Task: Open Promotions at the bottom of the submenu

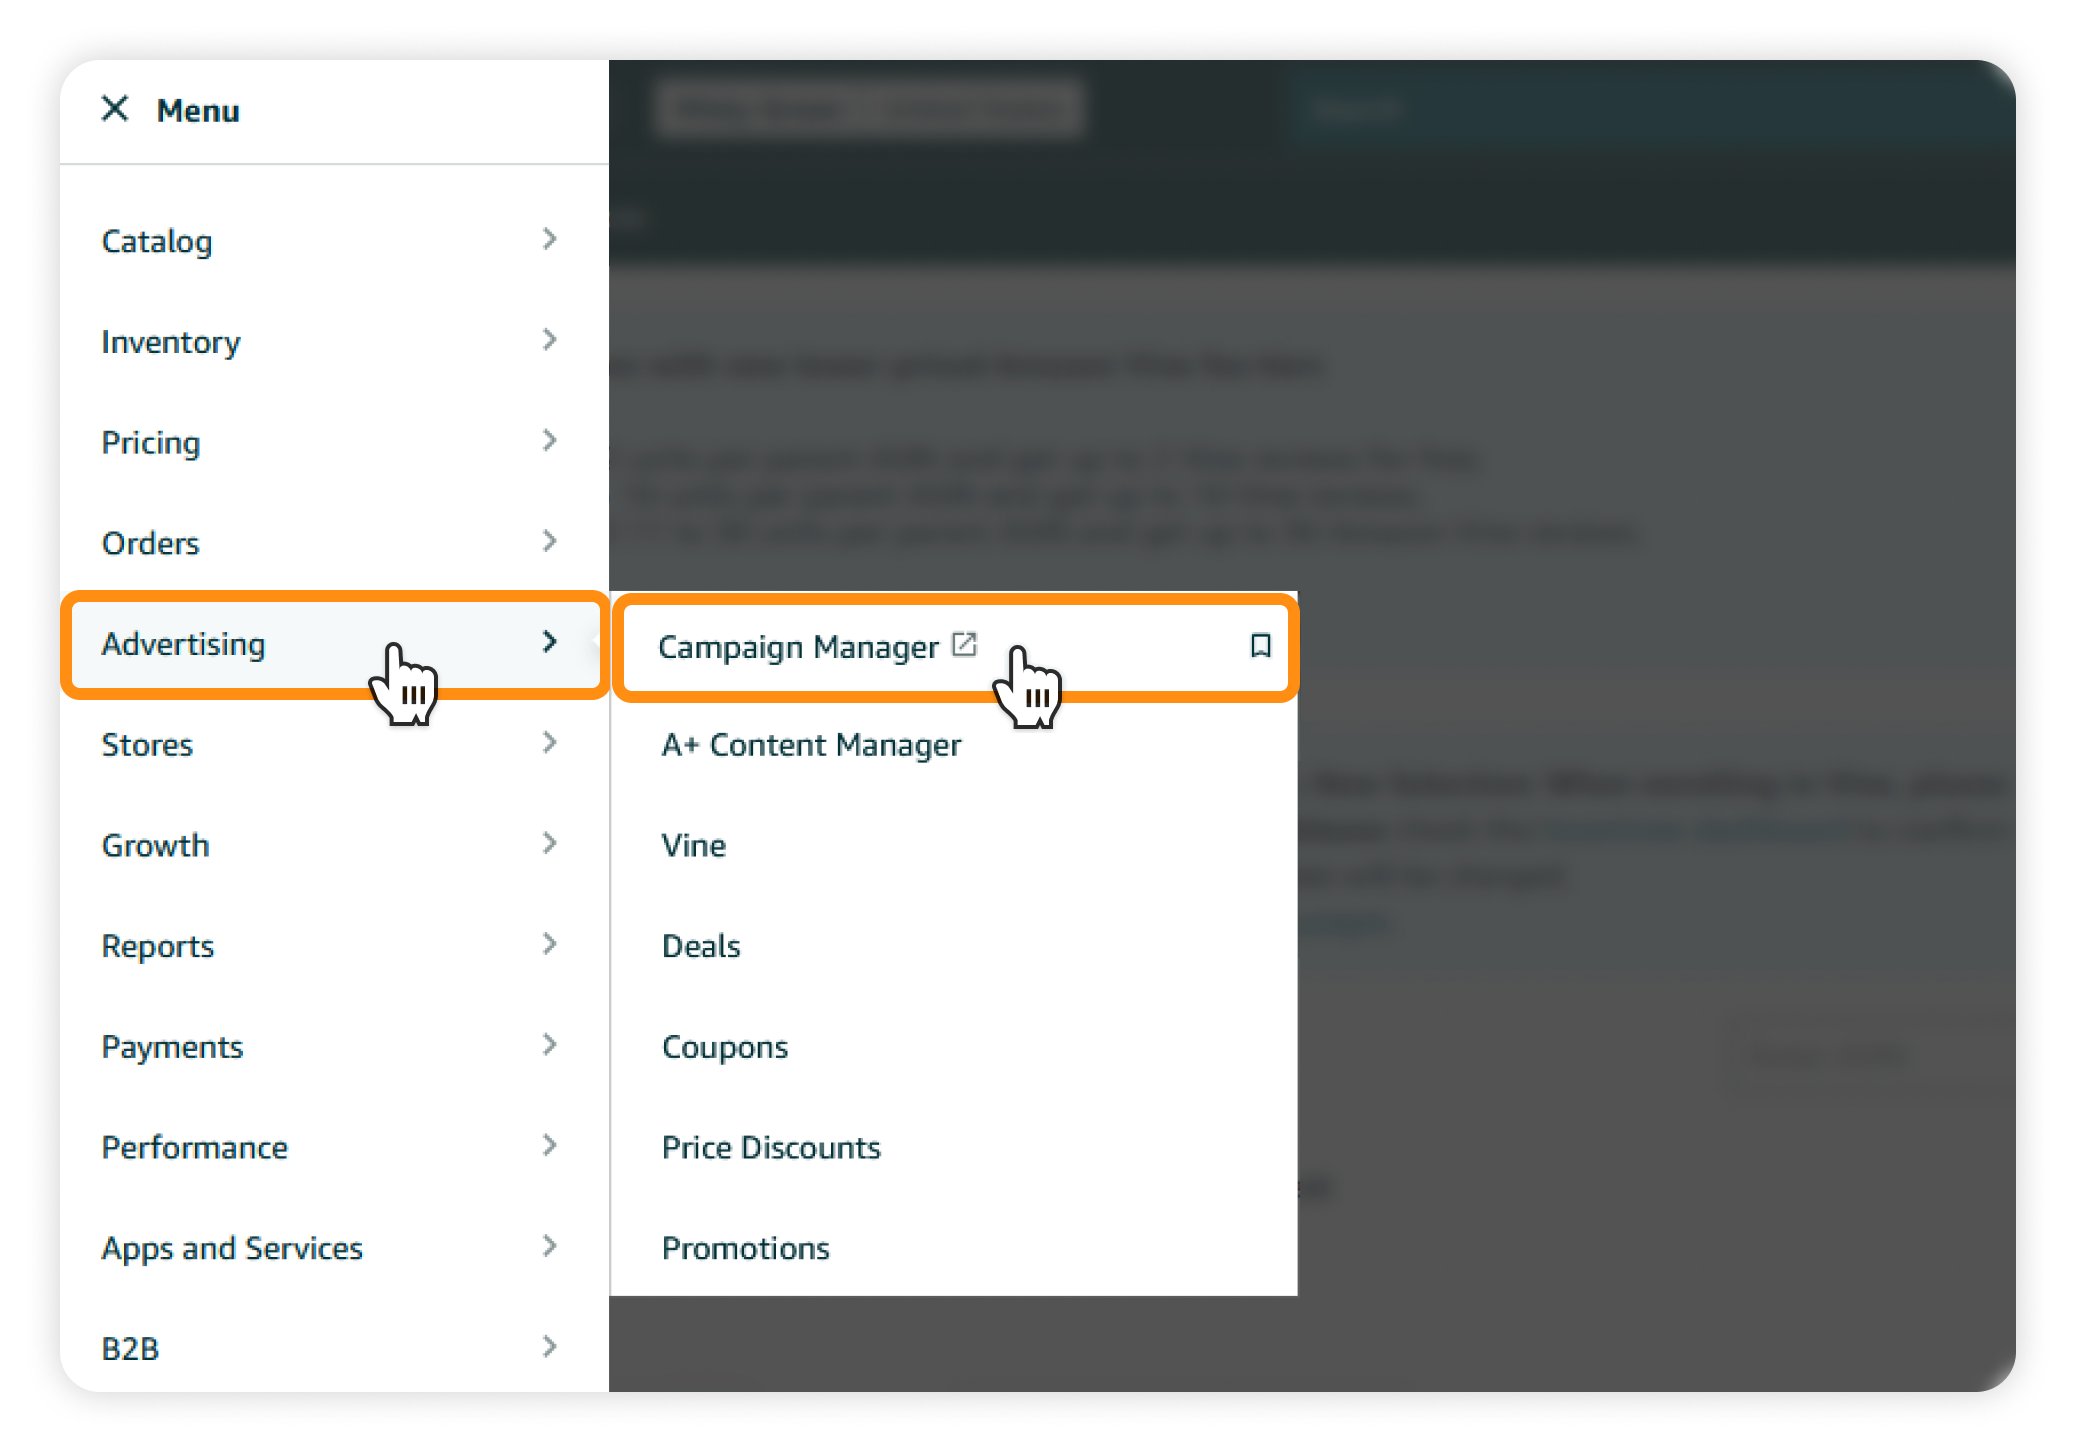Action: [745, 1247]
